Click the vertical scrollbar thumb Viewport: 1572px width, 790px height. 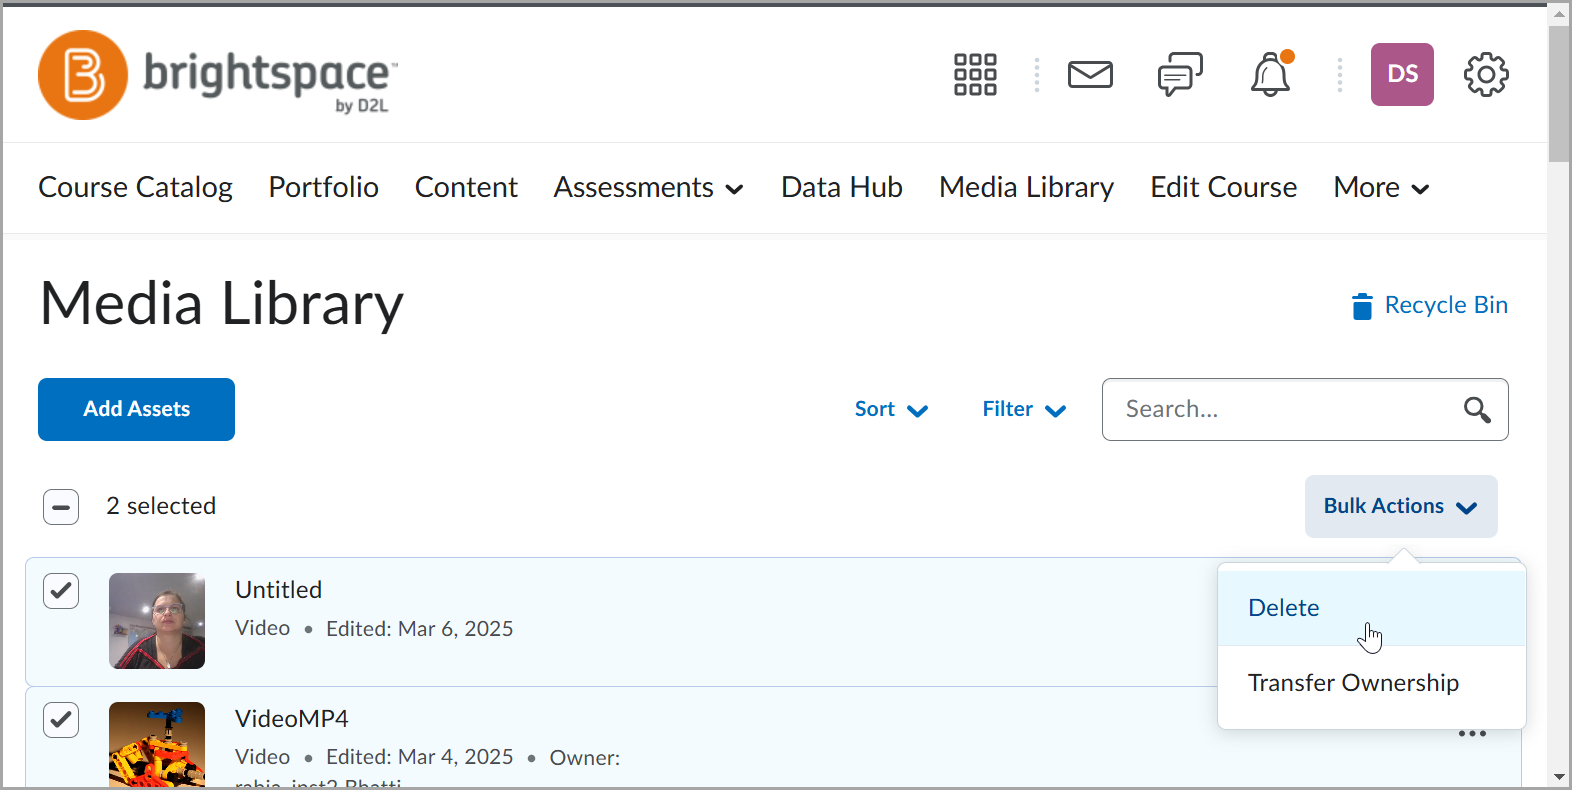1559,94
